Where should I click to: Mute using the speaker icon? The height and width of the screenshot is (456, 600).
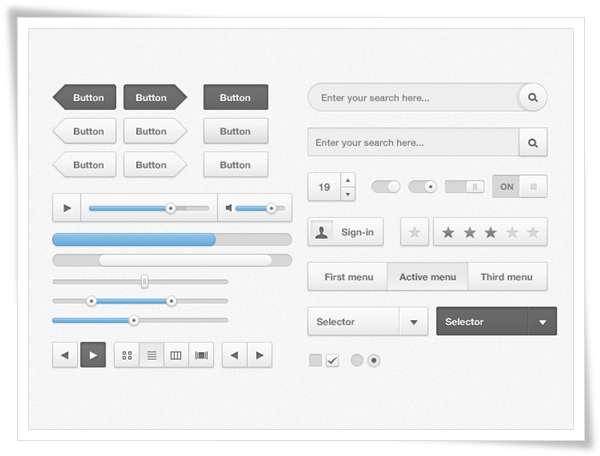pos(229,208)
